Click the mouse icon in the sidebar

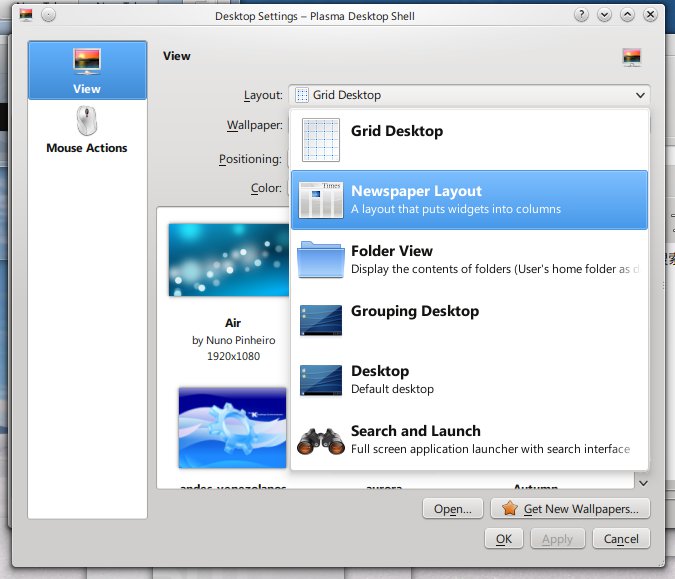tap(87, 121)
